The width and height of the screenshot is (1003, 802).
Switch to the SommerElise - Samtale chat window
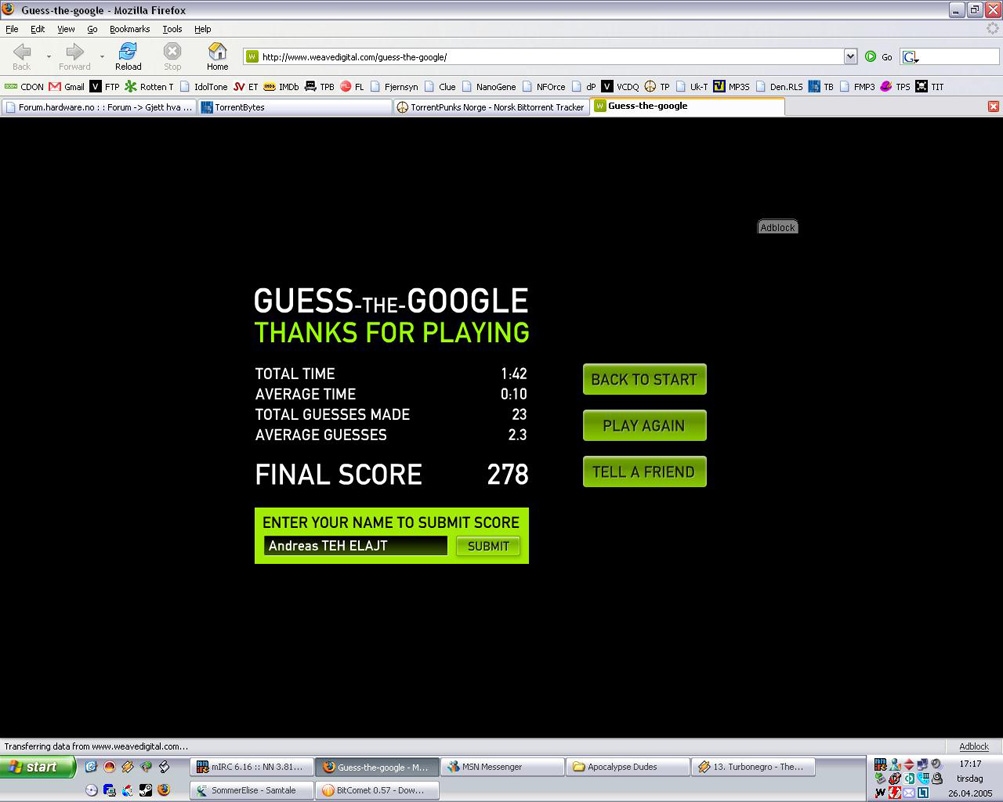(x=253, y=790)
